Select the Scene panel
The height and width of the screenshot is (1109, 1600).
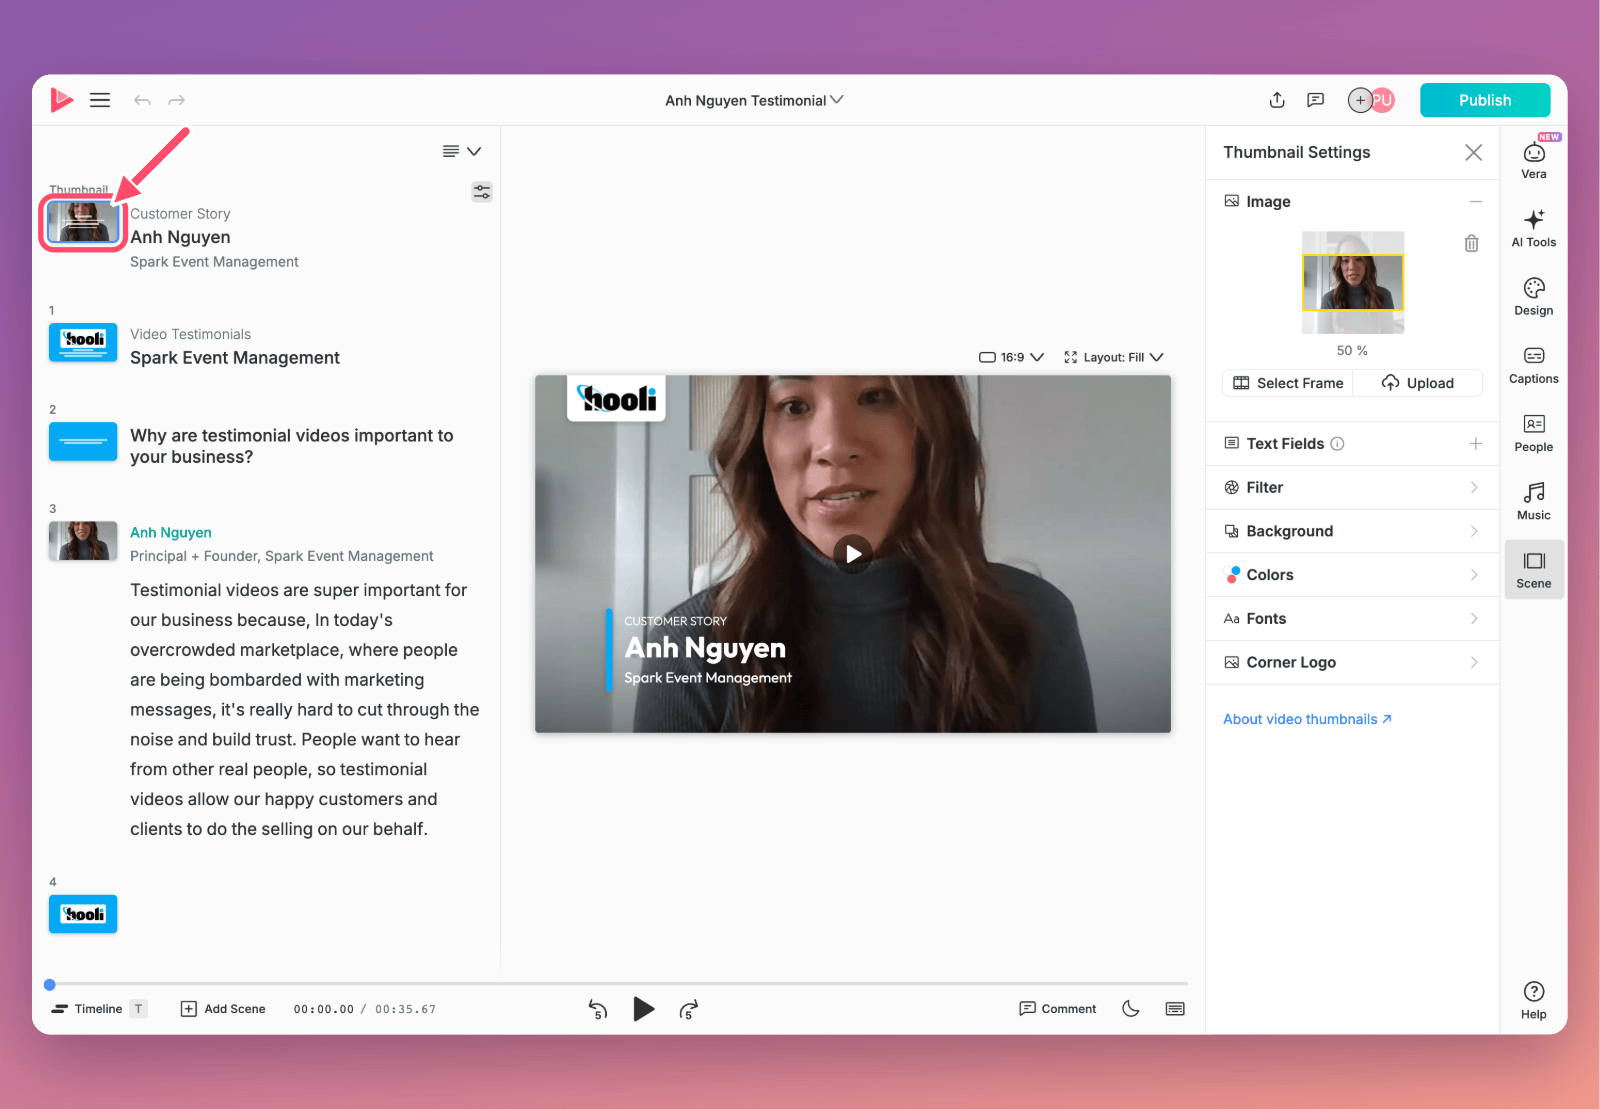pyautogui.click(x=1534, y=569)
